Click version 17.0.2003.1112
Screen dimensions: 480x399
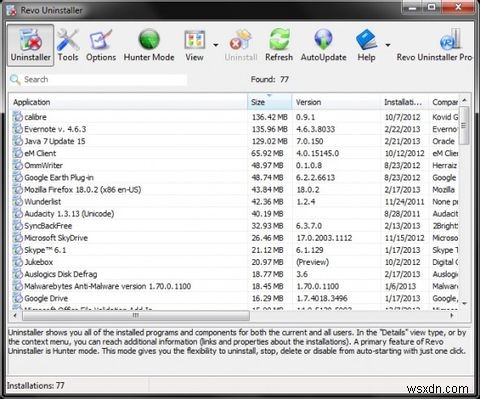pos(324,238)
